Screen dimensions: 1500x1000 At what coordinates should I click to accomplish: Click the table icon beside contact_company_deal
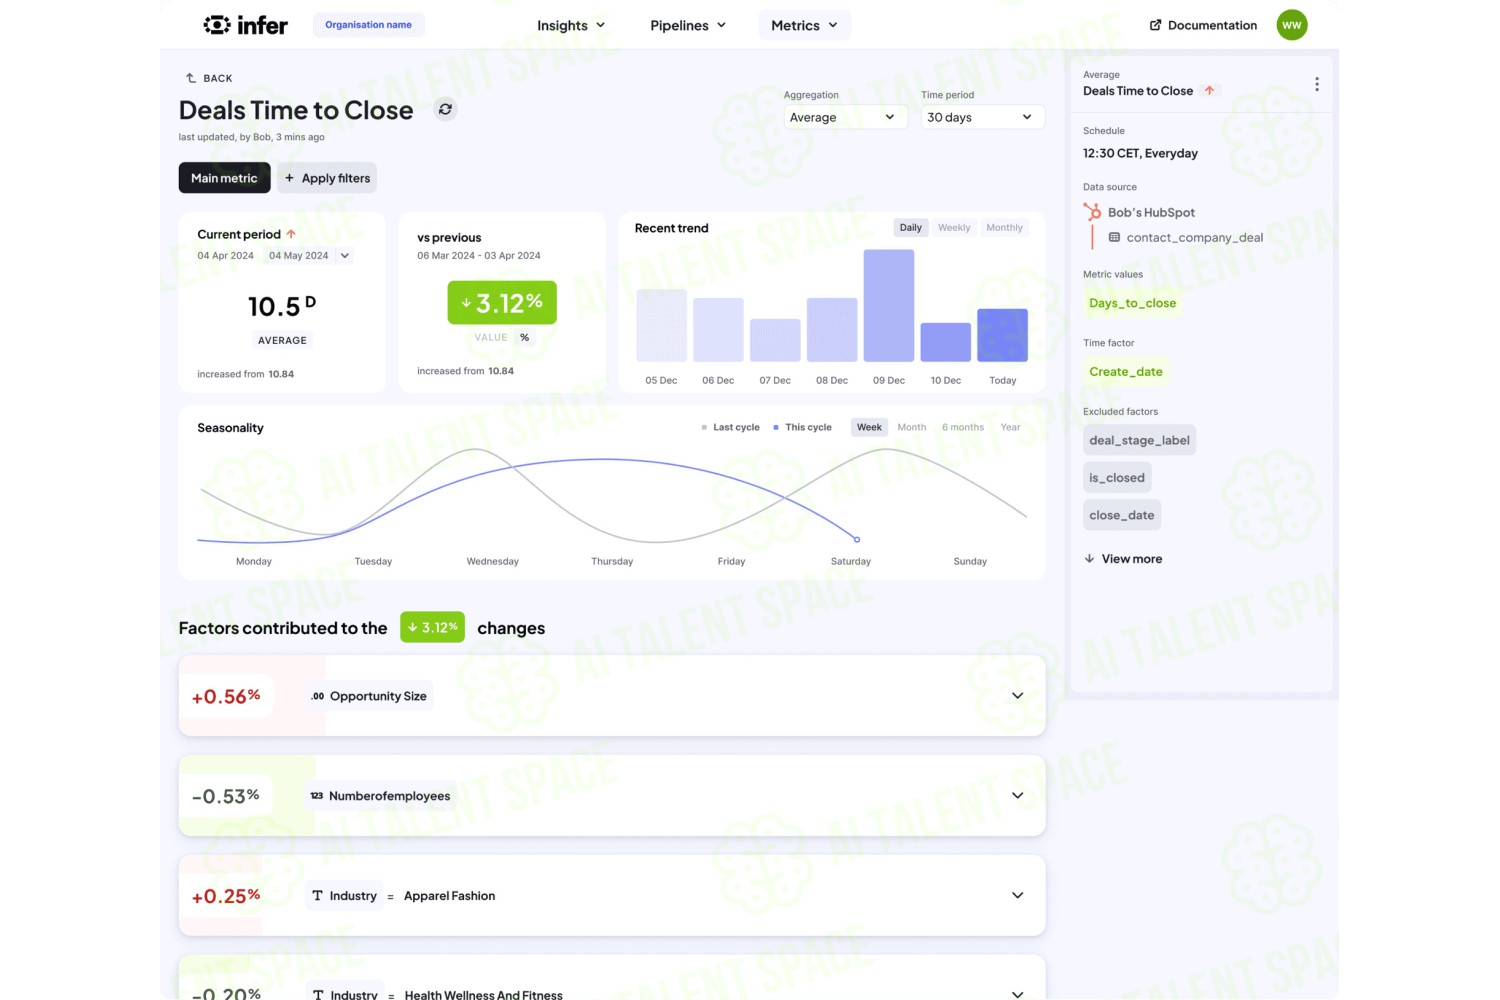tap(1114, 238)
